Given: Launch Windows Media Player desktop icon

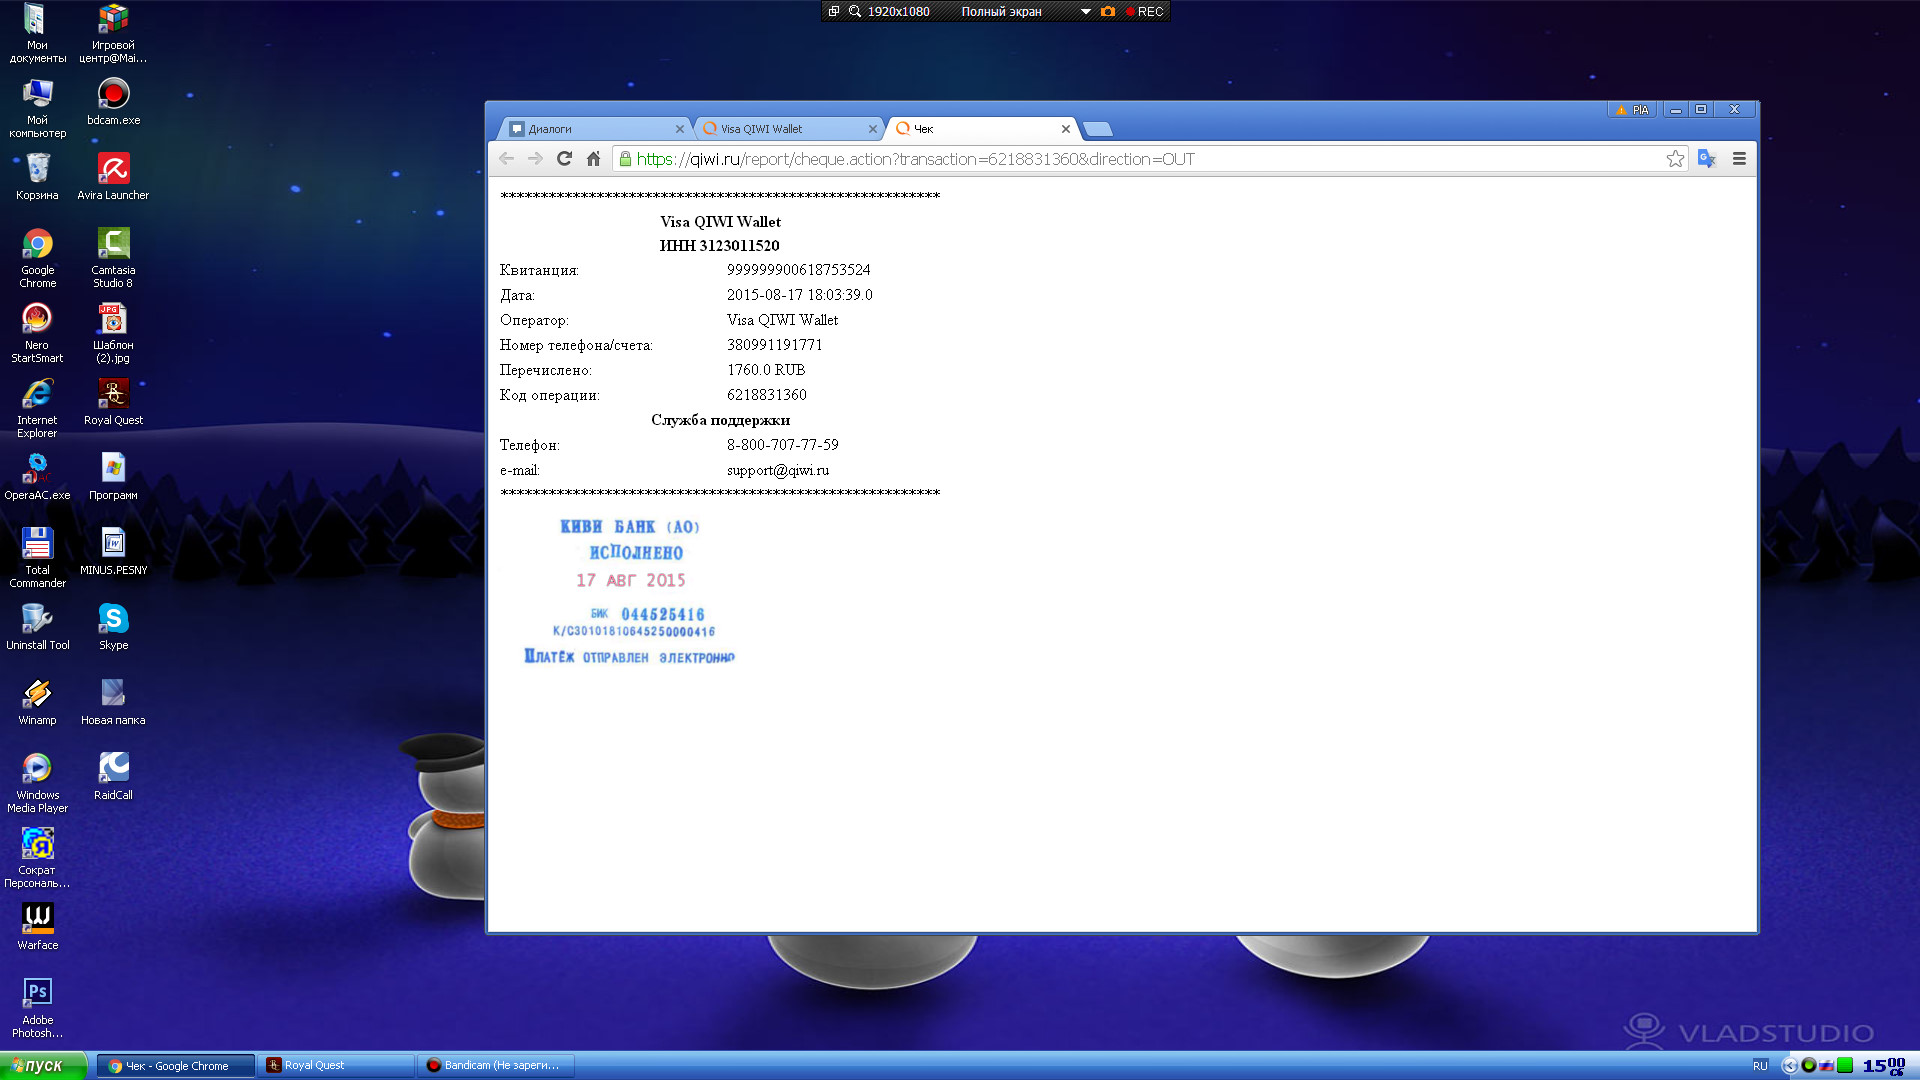Looking at the screenshot, I should coord(37,783).
